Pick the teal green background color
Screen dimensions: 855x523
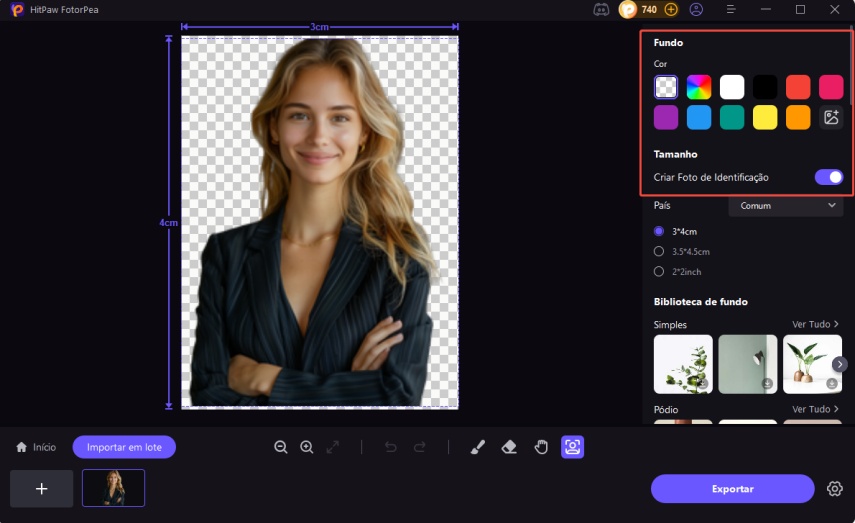(732, 117)
